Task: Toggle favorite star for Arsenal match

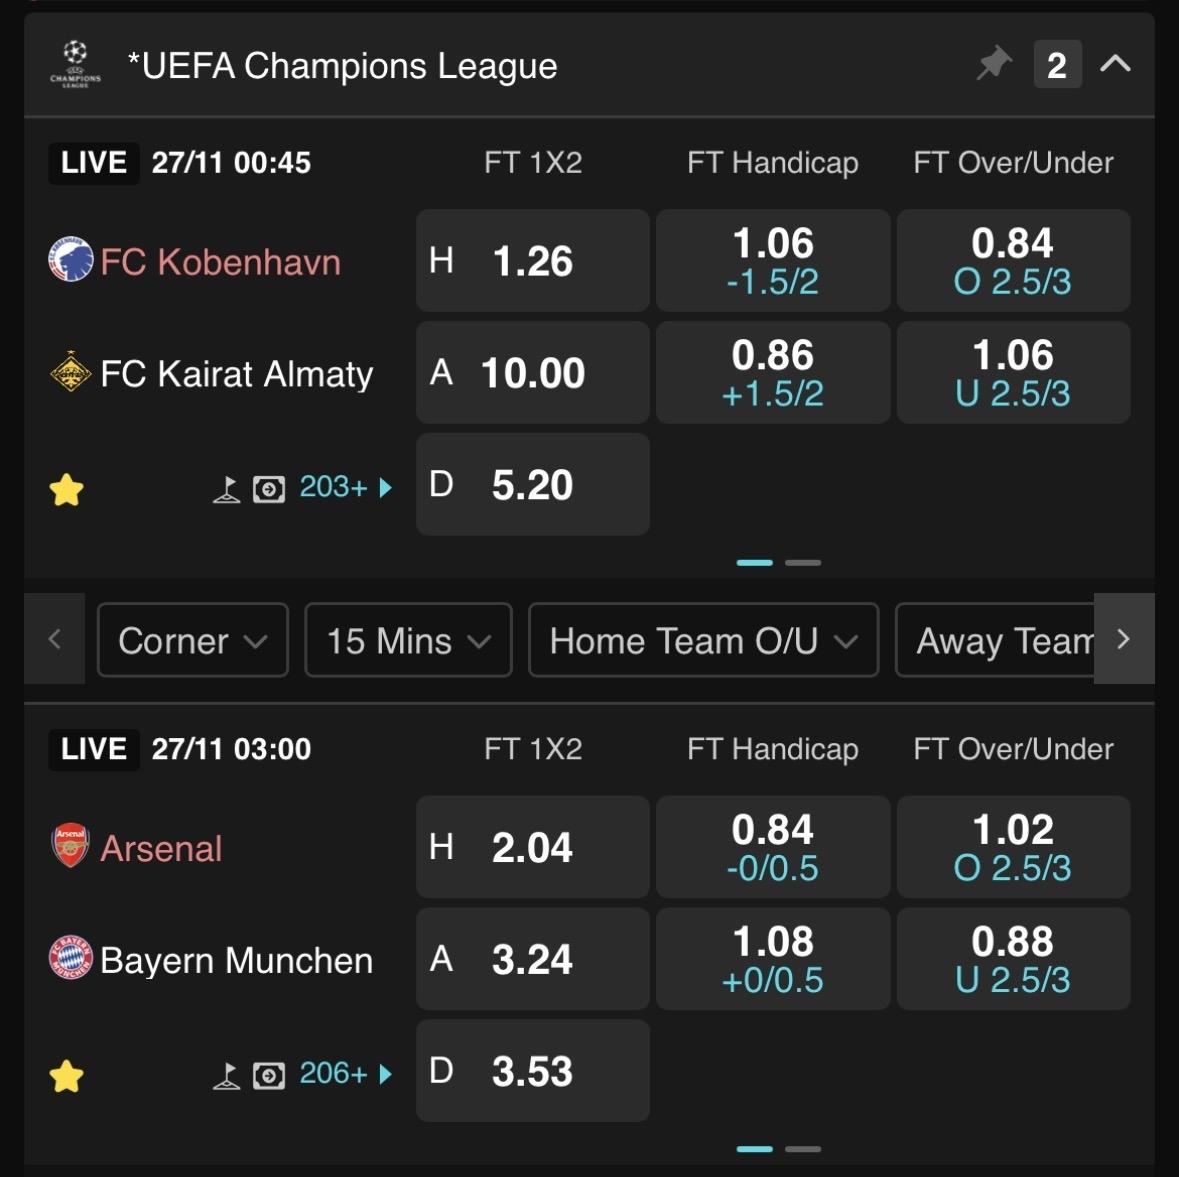Action: coord(66,1077)
